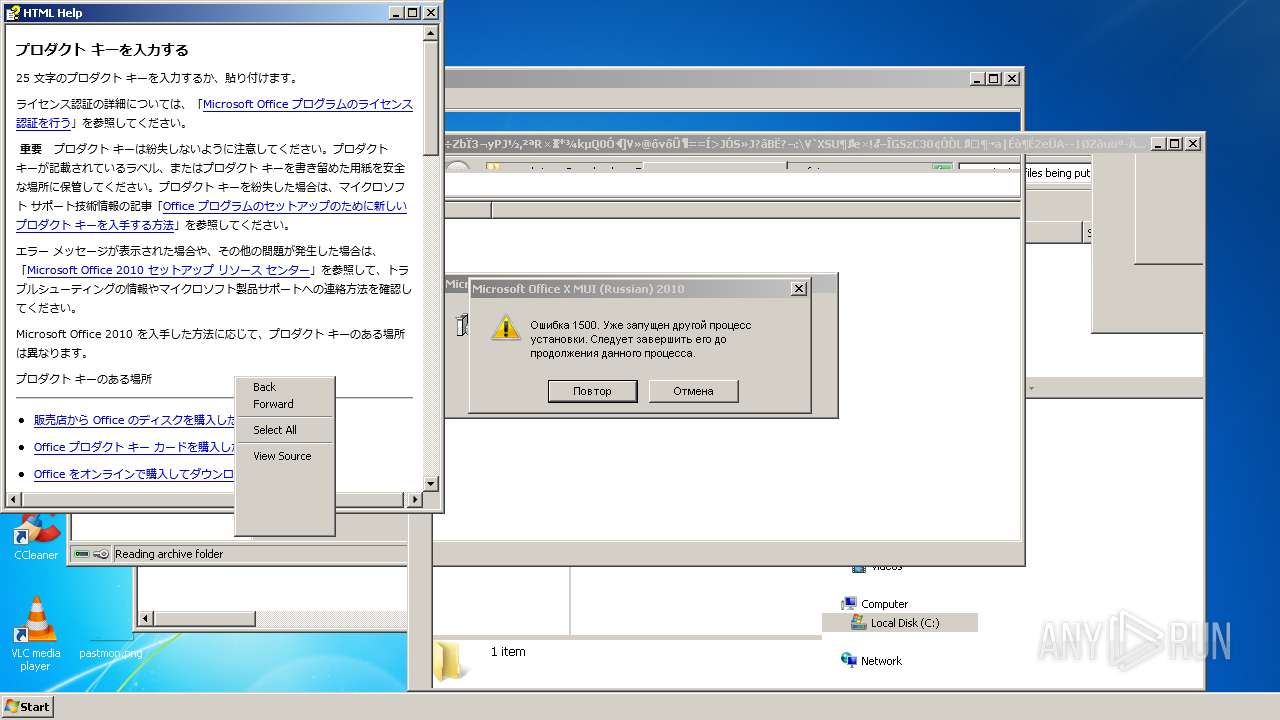
Task: Select pastmon.png desktop file
Action: point(110,652)
